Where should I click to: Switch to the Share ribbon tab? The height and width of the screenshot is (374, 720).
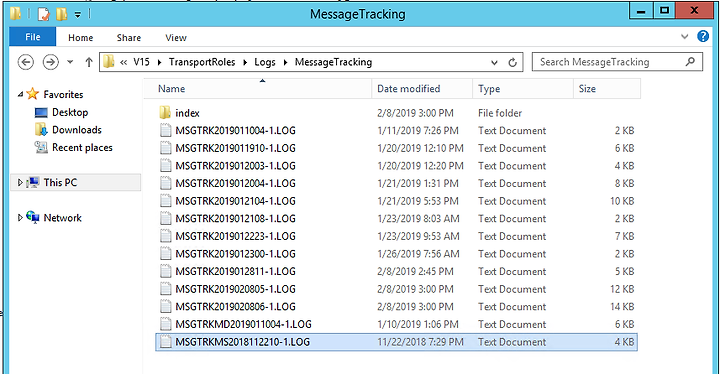(x=129, y=38)
